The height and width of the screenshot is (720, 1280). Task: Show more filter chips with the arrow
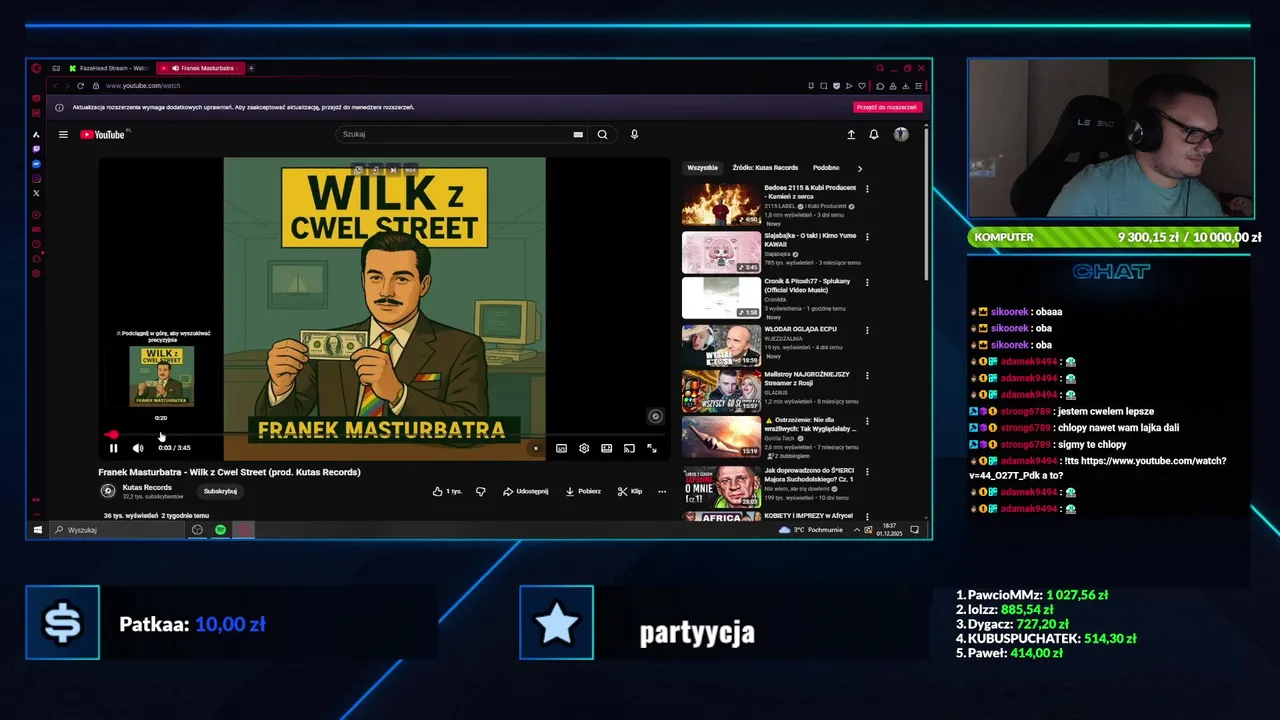click(x=860, y=168)
